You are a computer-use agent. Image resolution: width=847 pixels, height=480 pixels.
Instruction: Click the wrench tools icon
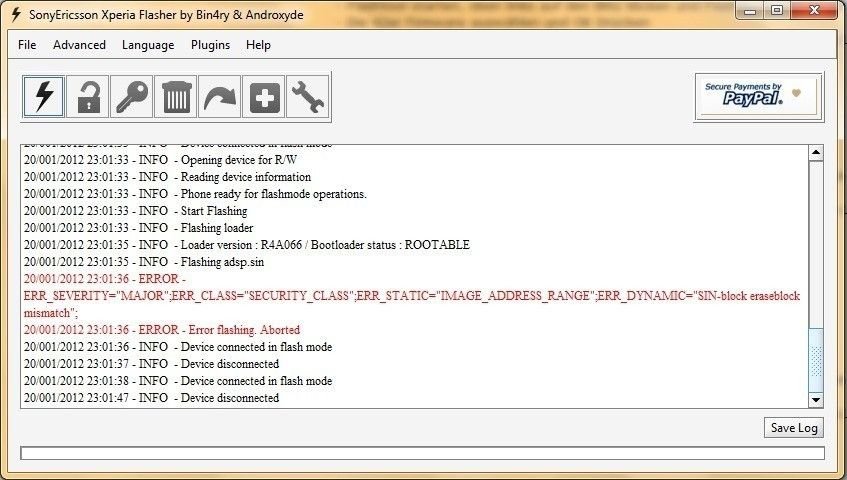click(x=307, y=97)
